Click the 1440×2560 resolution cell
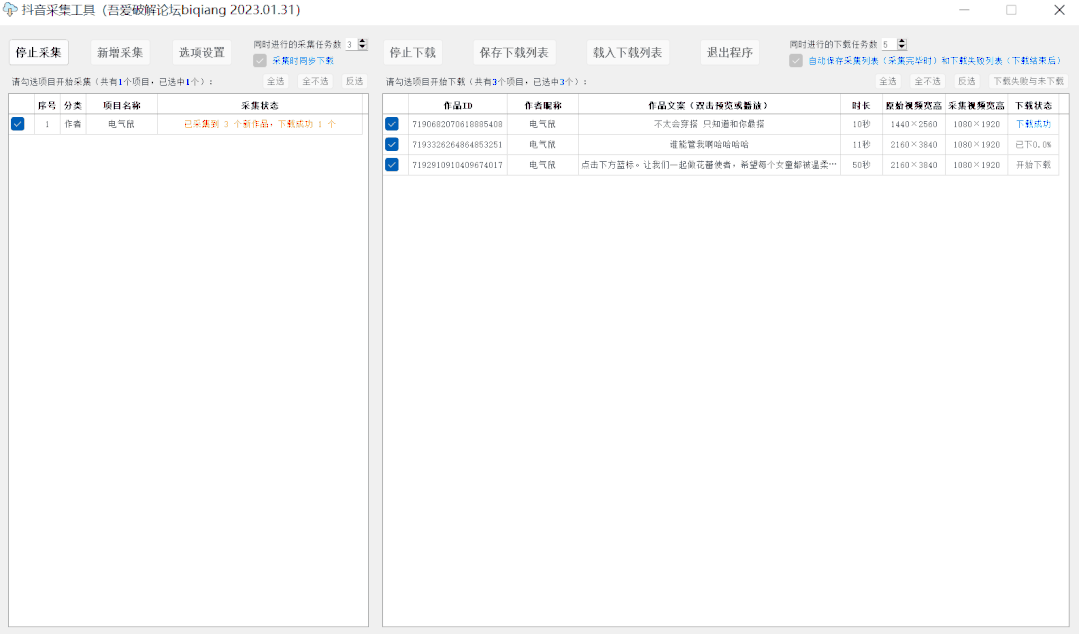Image resolution: width=1079 pixels, height=634 pixels. pyautogui.click(x=914, y=124)
